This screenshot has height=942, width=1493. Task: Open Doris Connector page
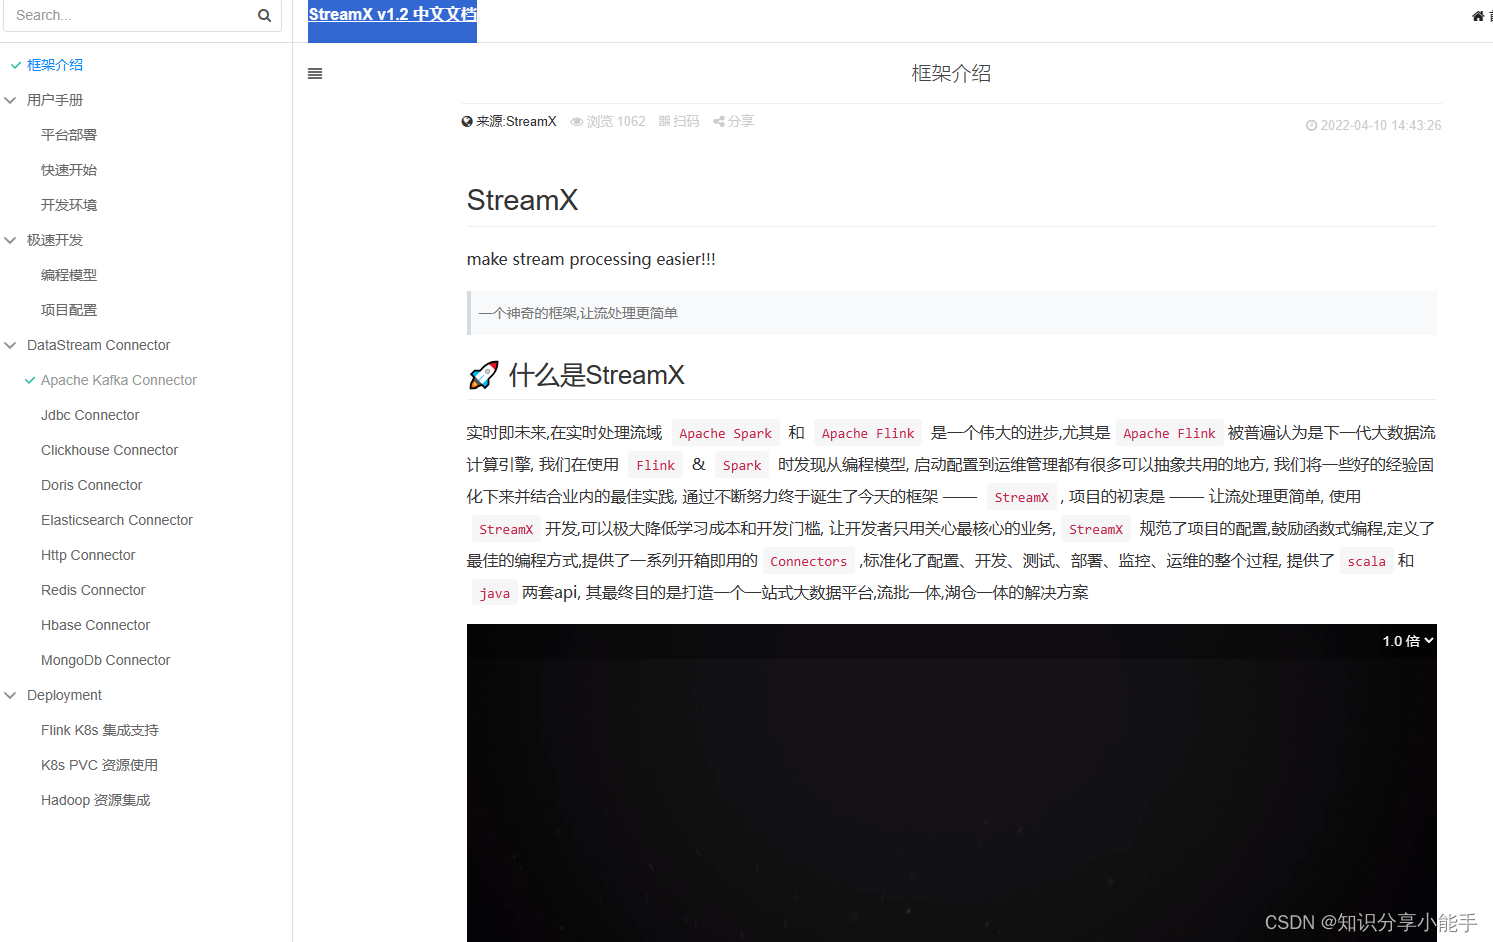pyautogui.click(x=91, y=485)
